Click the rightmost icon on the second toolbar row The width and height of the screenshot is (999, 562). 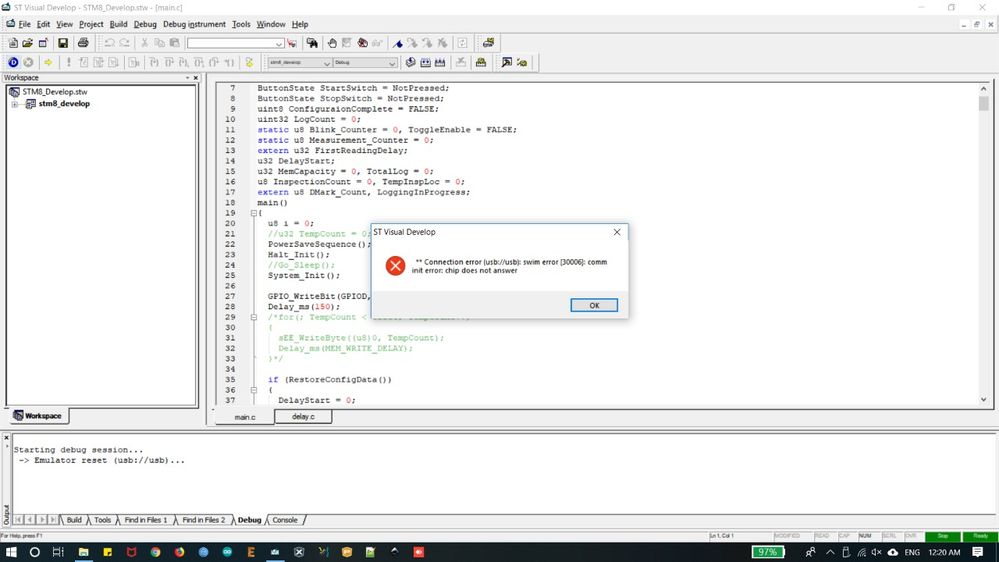coord(522,62)
